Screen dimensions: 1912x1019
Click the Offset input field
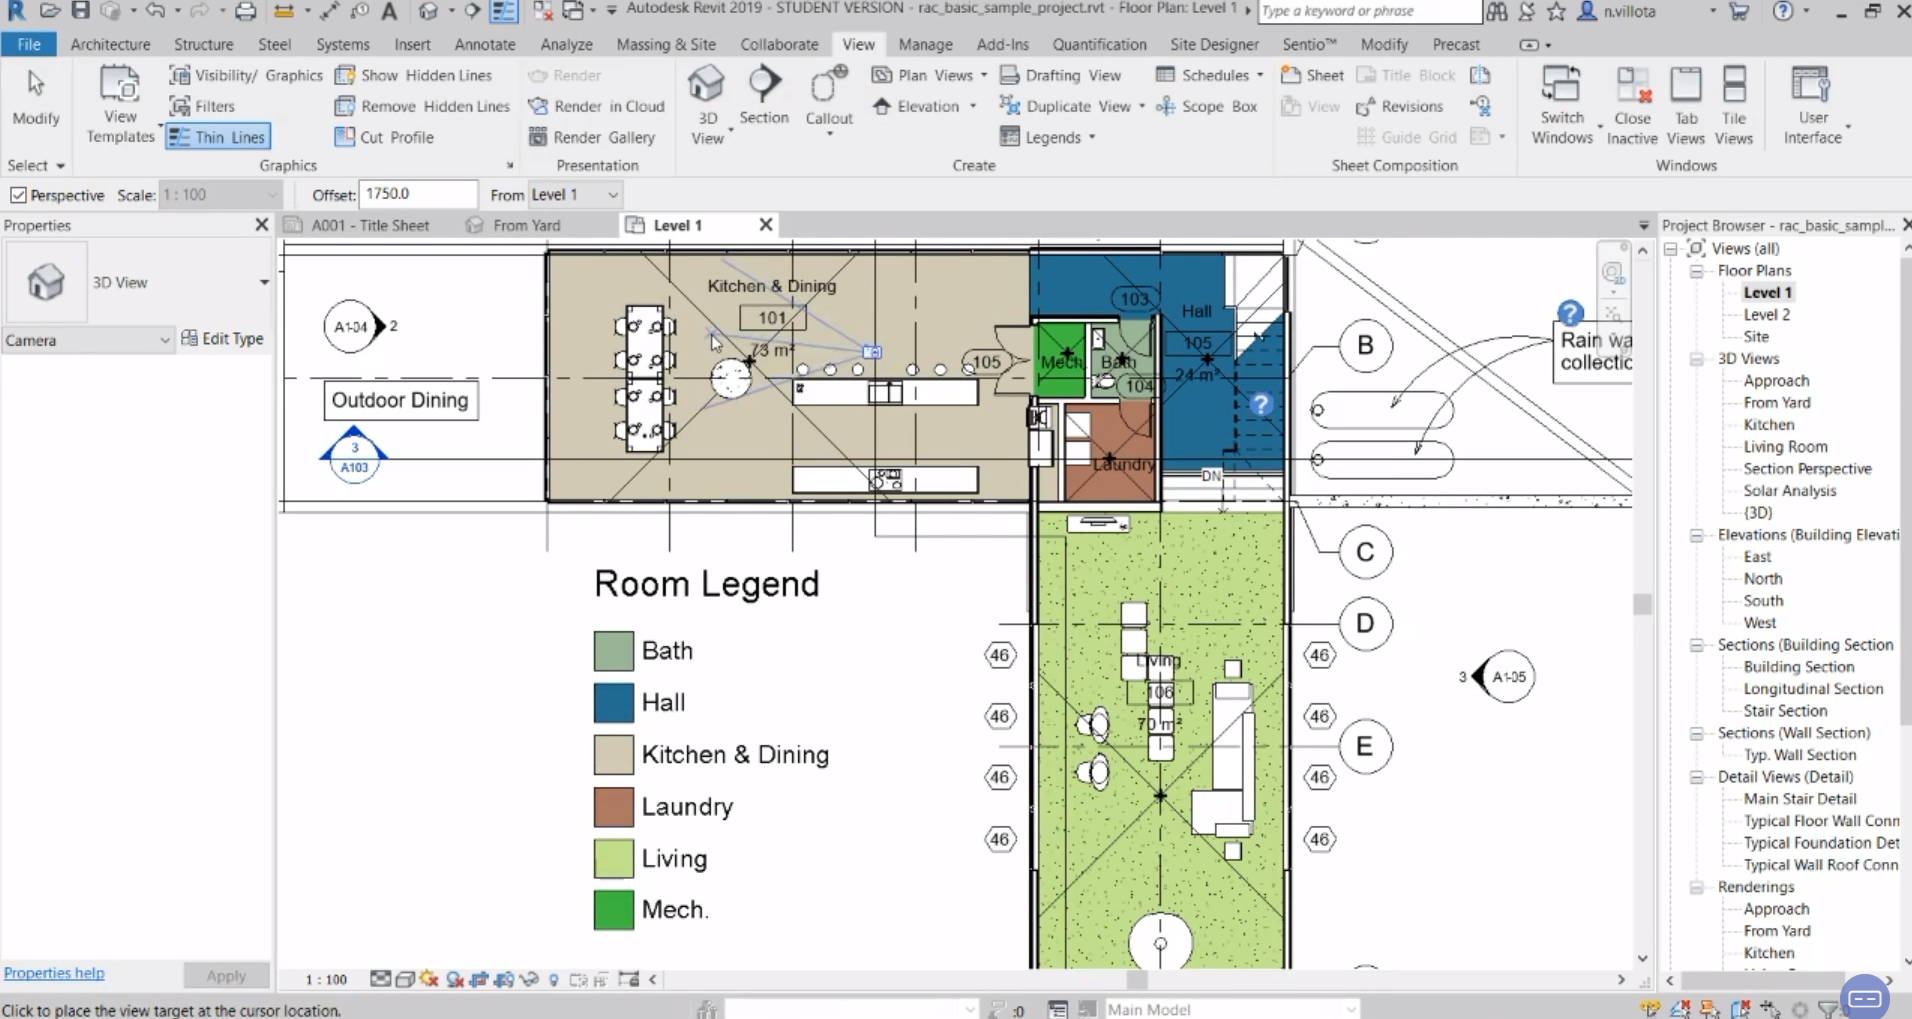[418, 194]
